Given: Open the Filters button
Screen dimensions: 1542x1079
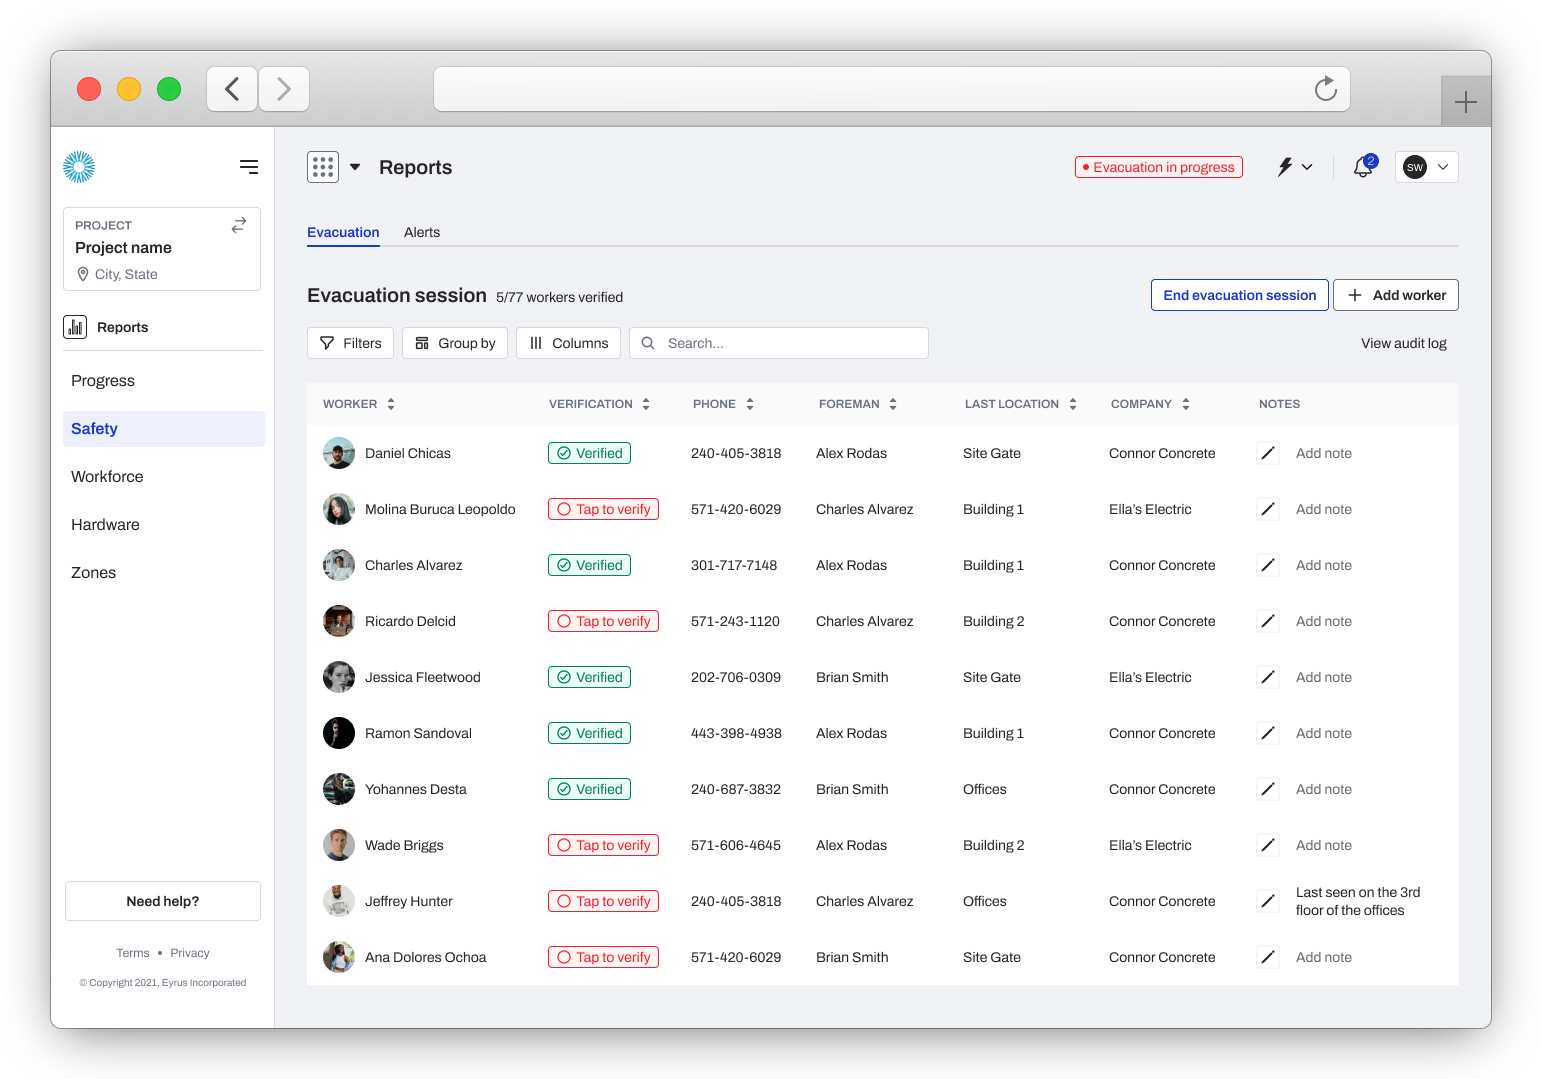Looking at the screenshot, I should [350, 343].
